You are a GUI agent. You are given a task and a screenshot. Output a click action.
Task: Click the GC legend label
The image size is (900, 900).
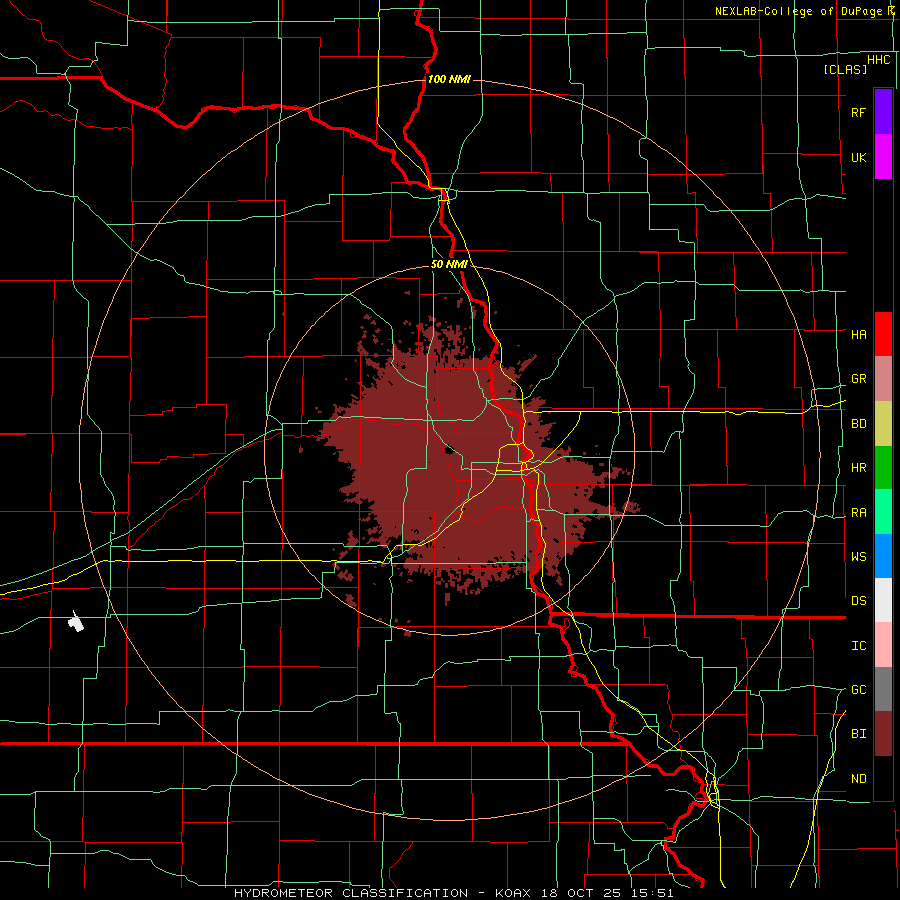[858, 690]
